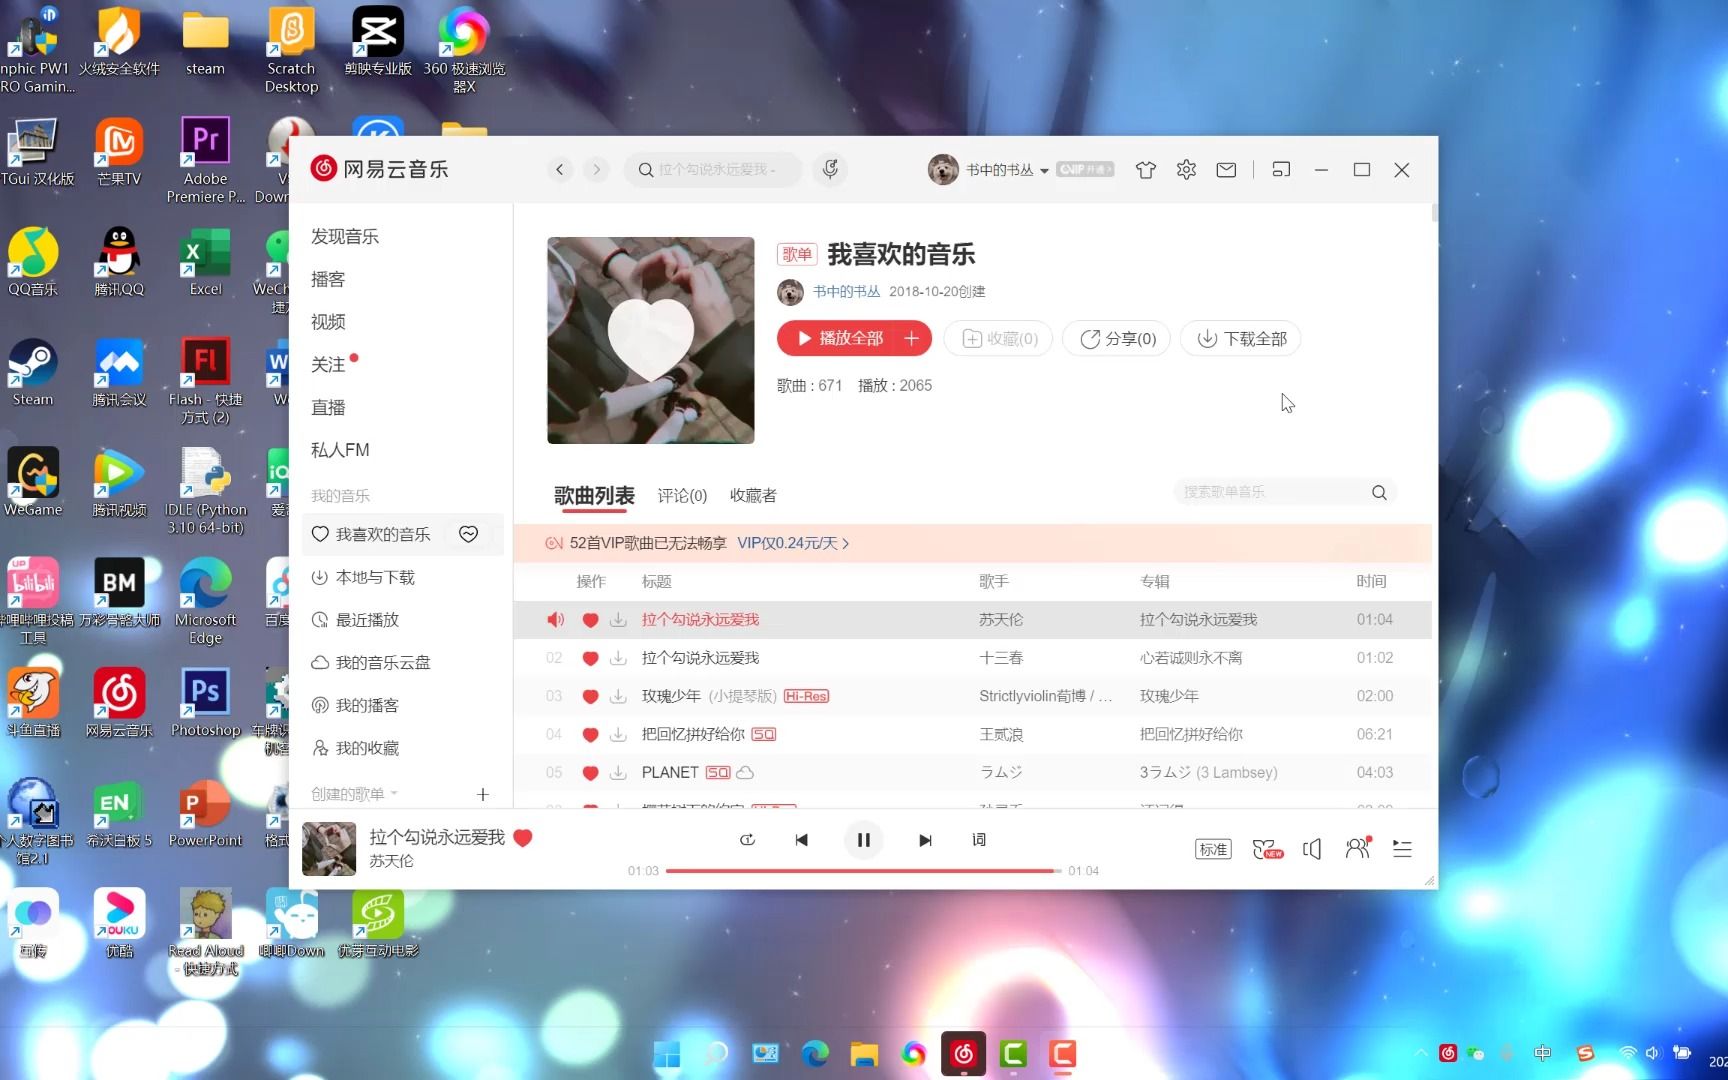
Task: Pause the current song
Action: click(863, 840)
